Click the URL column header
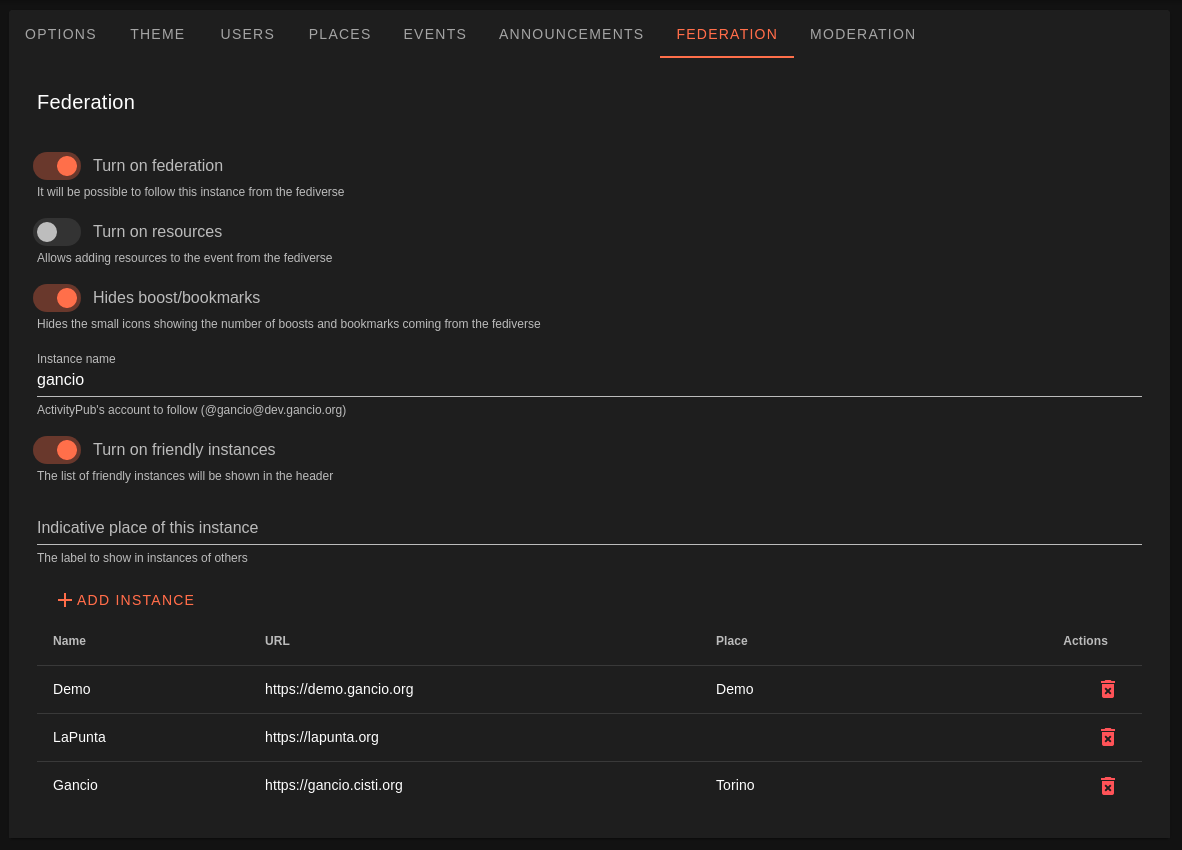 [277, 641]
